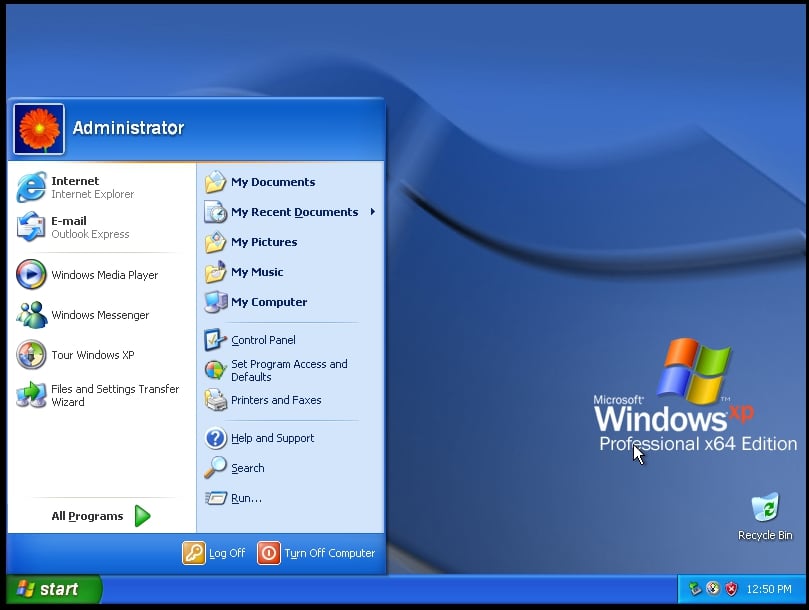Click the Control Panel icon
The height and width of the screenshot is (610, 809).
point(216,340)
